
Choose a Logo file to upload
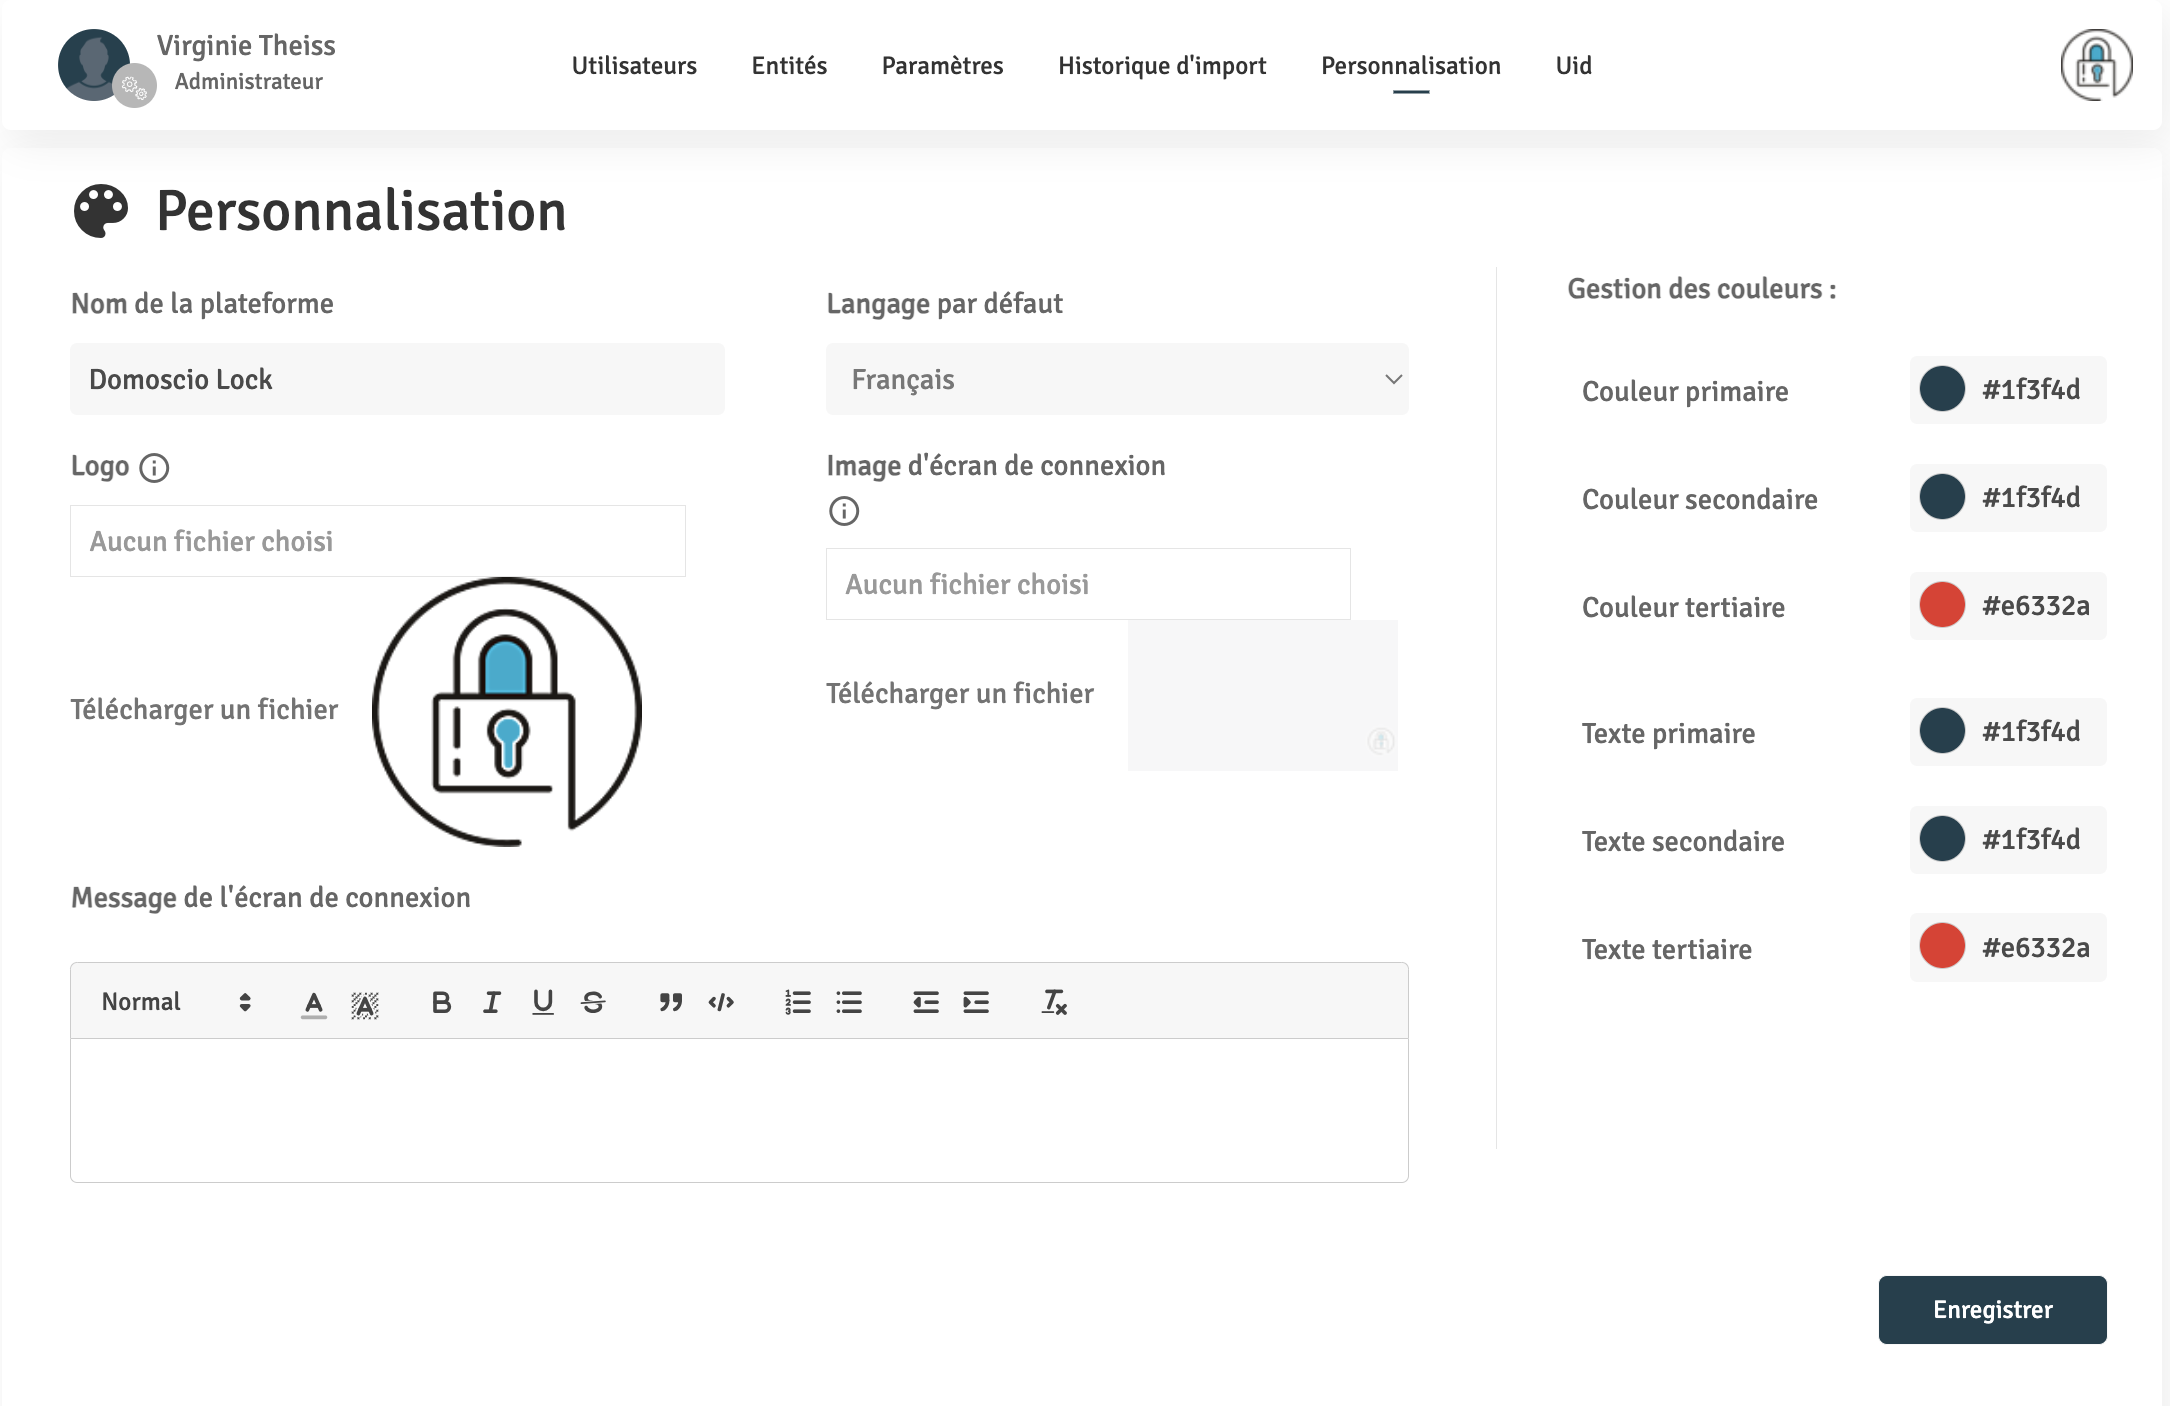pos(378,541)
